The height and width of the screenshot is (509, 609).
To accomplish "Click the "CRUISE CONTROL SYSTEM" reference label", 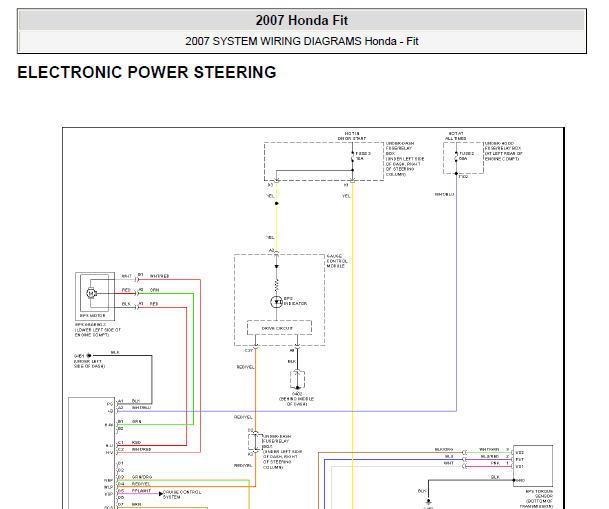I will click(x=182, y=494).
